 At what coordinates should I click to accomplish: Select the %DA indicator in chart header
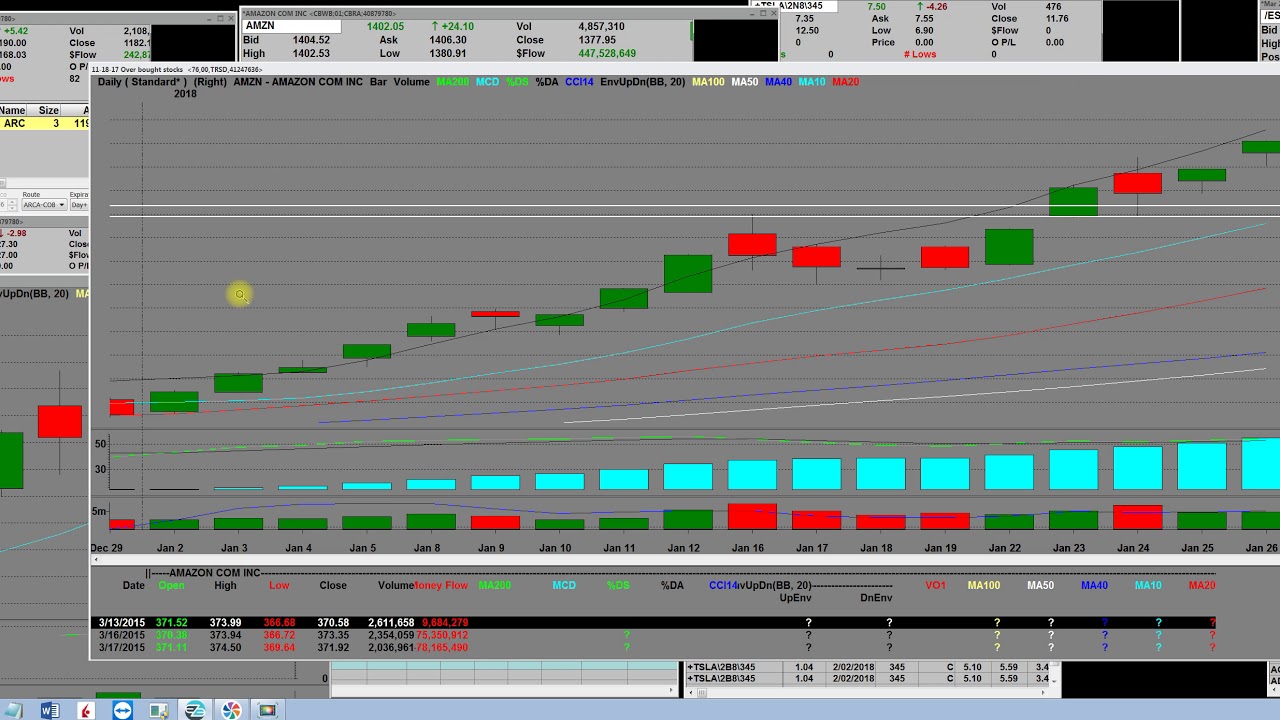547,82
